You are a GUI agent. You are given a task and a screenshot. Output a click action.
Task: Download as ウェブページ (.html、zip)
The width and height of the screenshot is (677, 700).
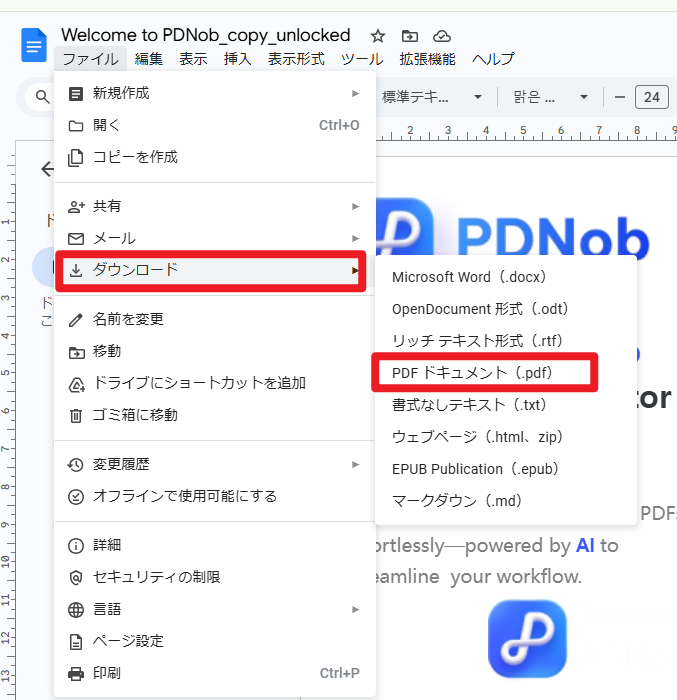tap(506, 437)
